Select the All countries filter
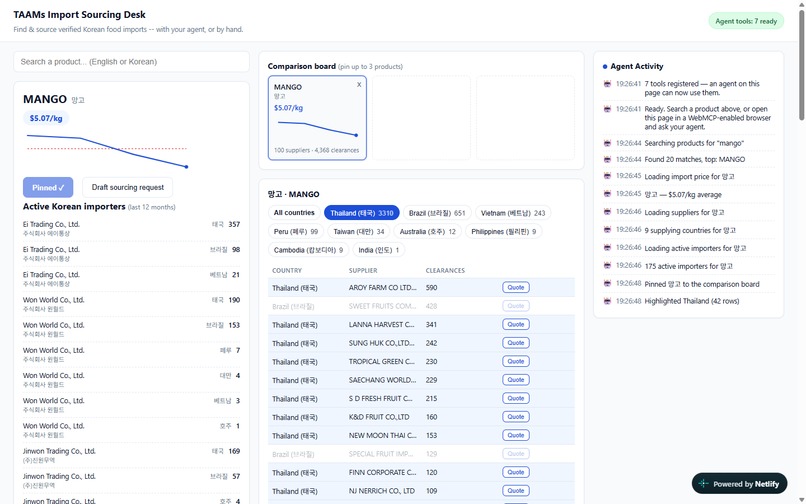806x504 pixels. (x=294, y=213)
